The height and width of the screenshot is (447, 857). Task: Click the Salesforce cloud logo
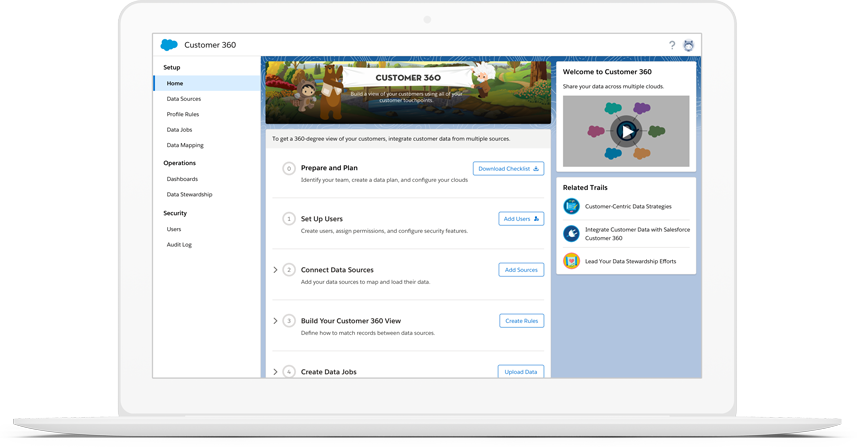pos(169,45)
